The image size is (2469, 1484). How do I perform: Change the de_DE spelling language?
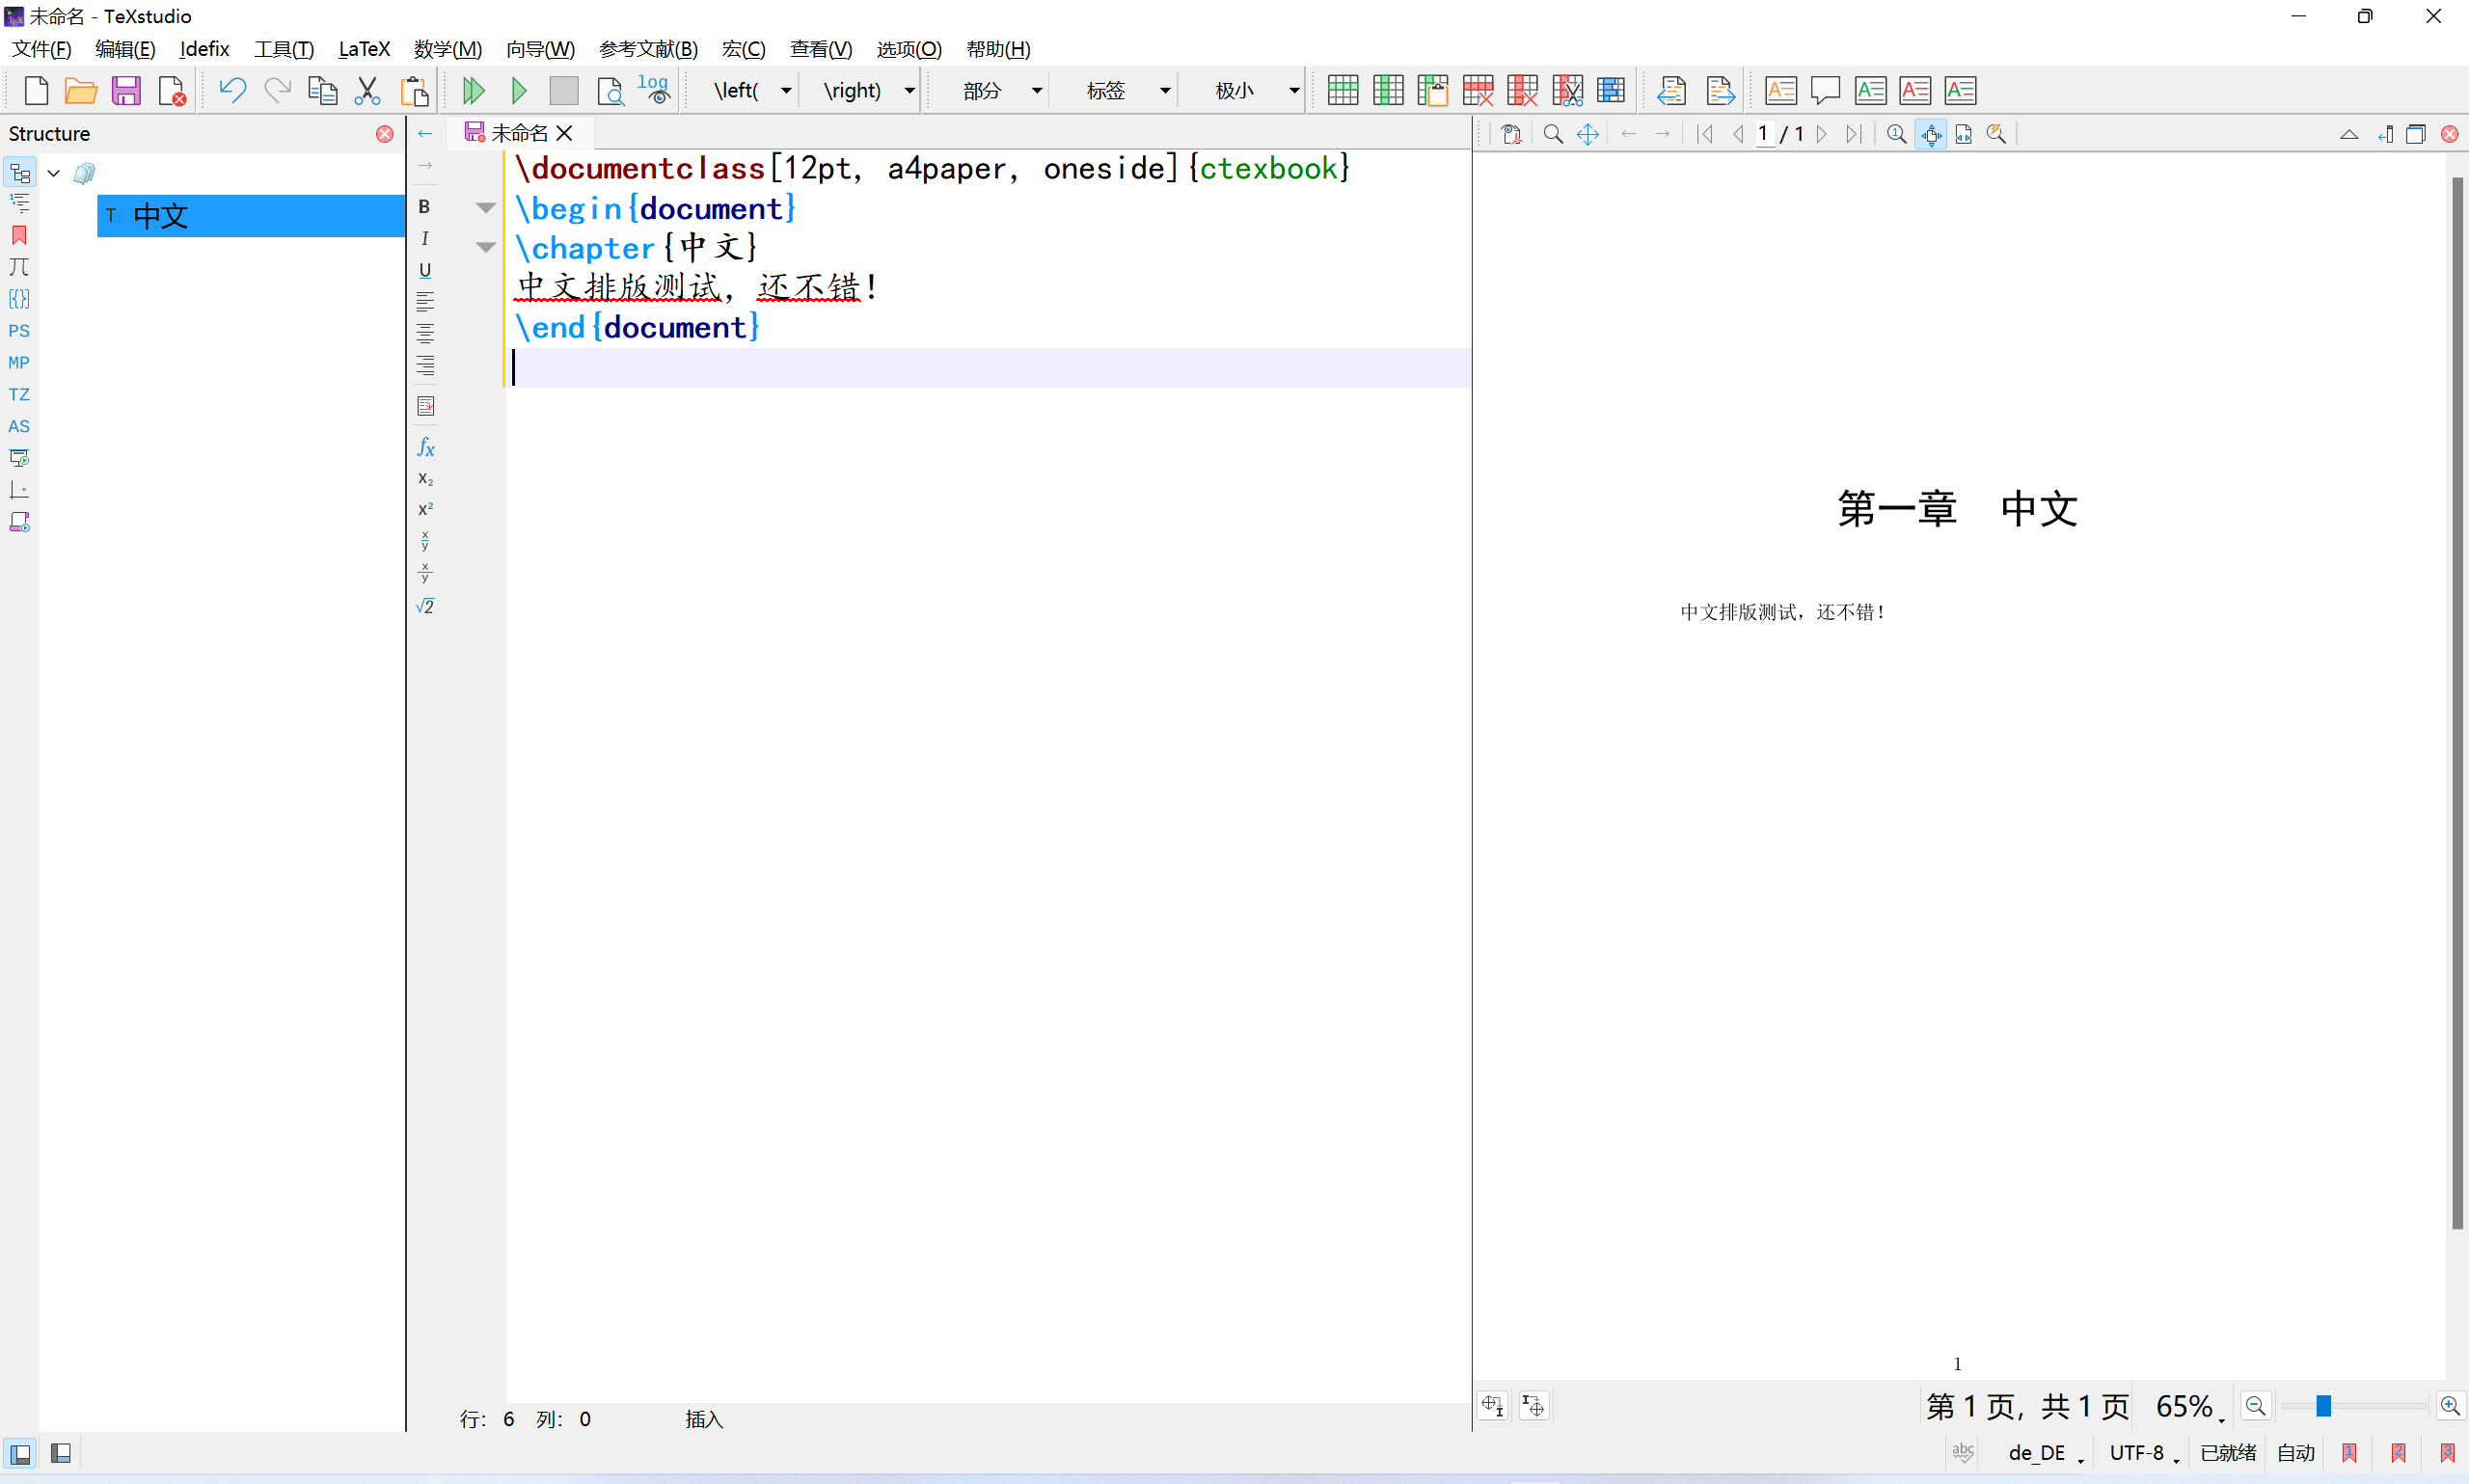pyautogui.click(x=2045, y=1453)
